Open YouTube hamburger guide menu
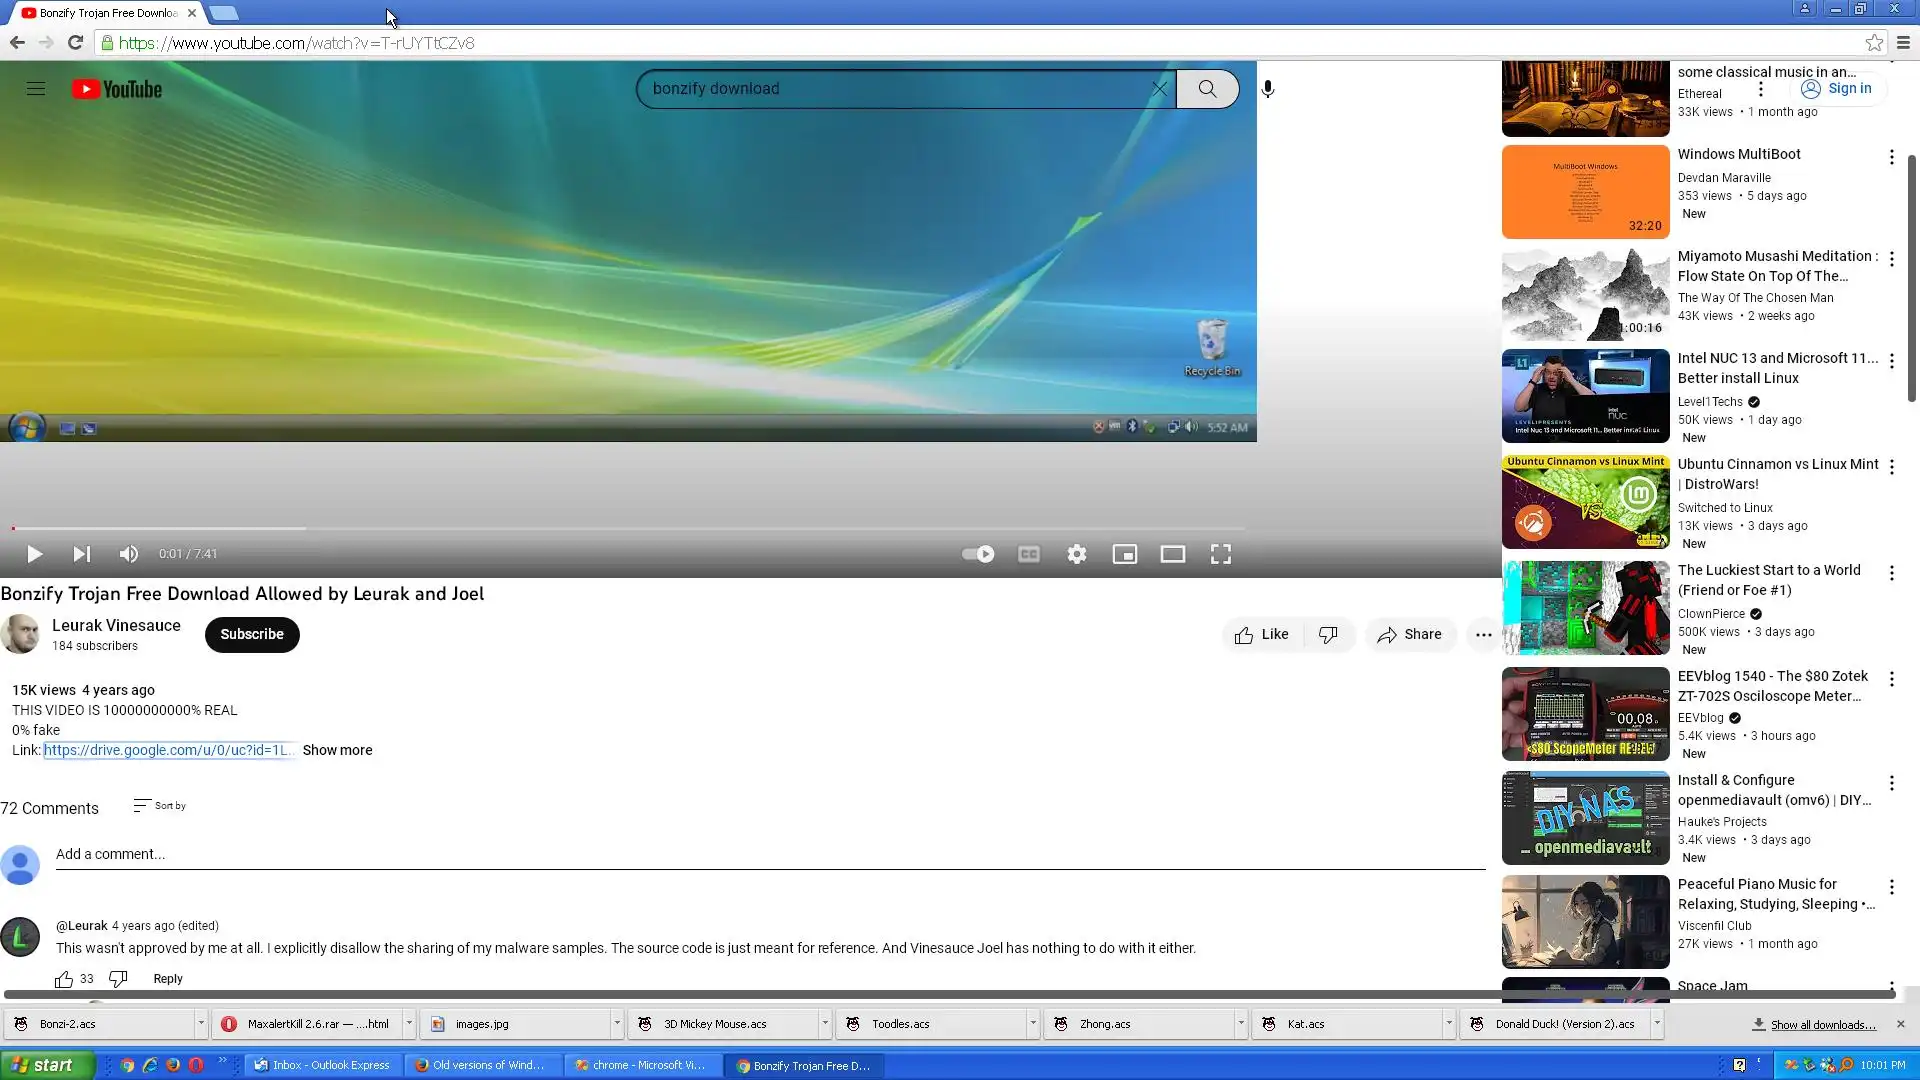The width and height of the screenshot is (1920, 1080). pyautogui.click(x=36, y=89)
